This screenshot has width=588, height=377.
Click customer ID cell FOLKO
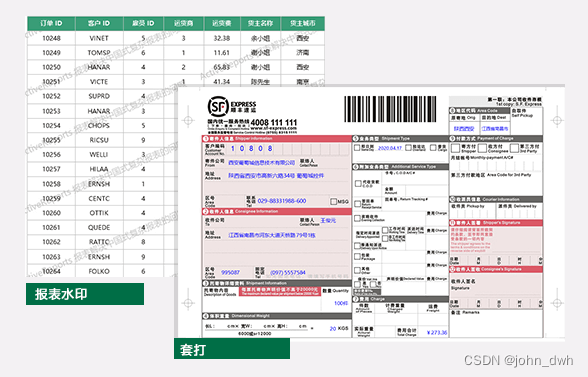point(99,271)
